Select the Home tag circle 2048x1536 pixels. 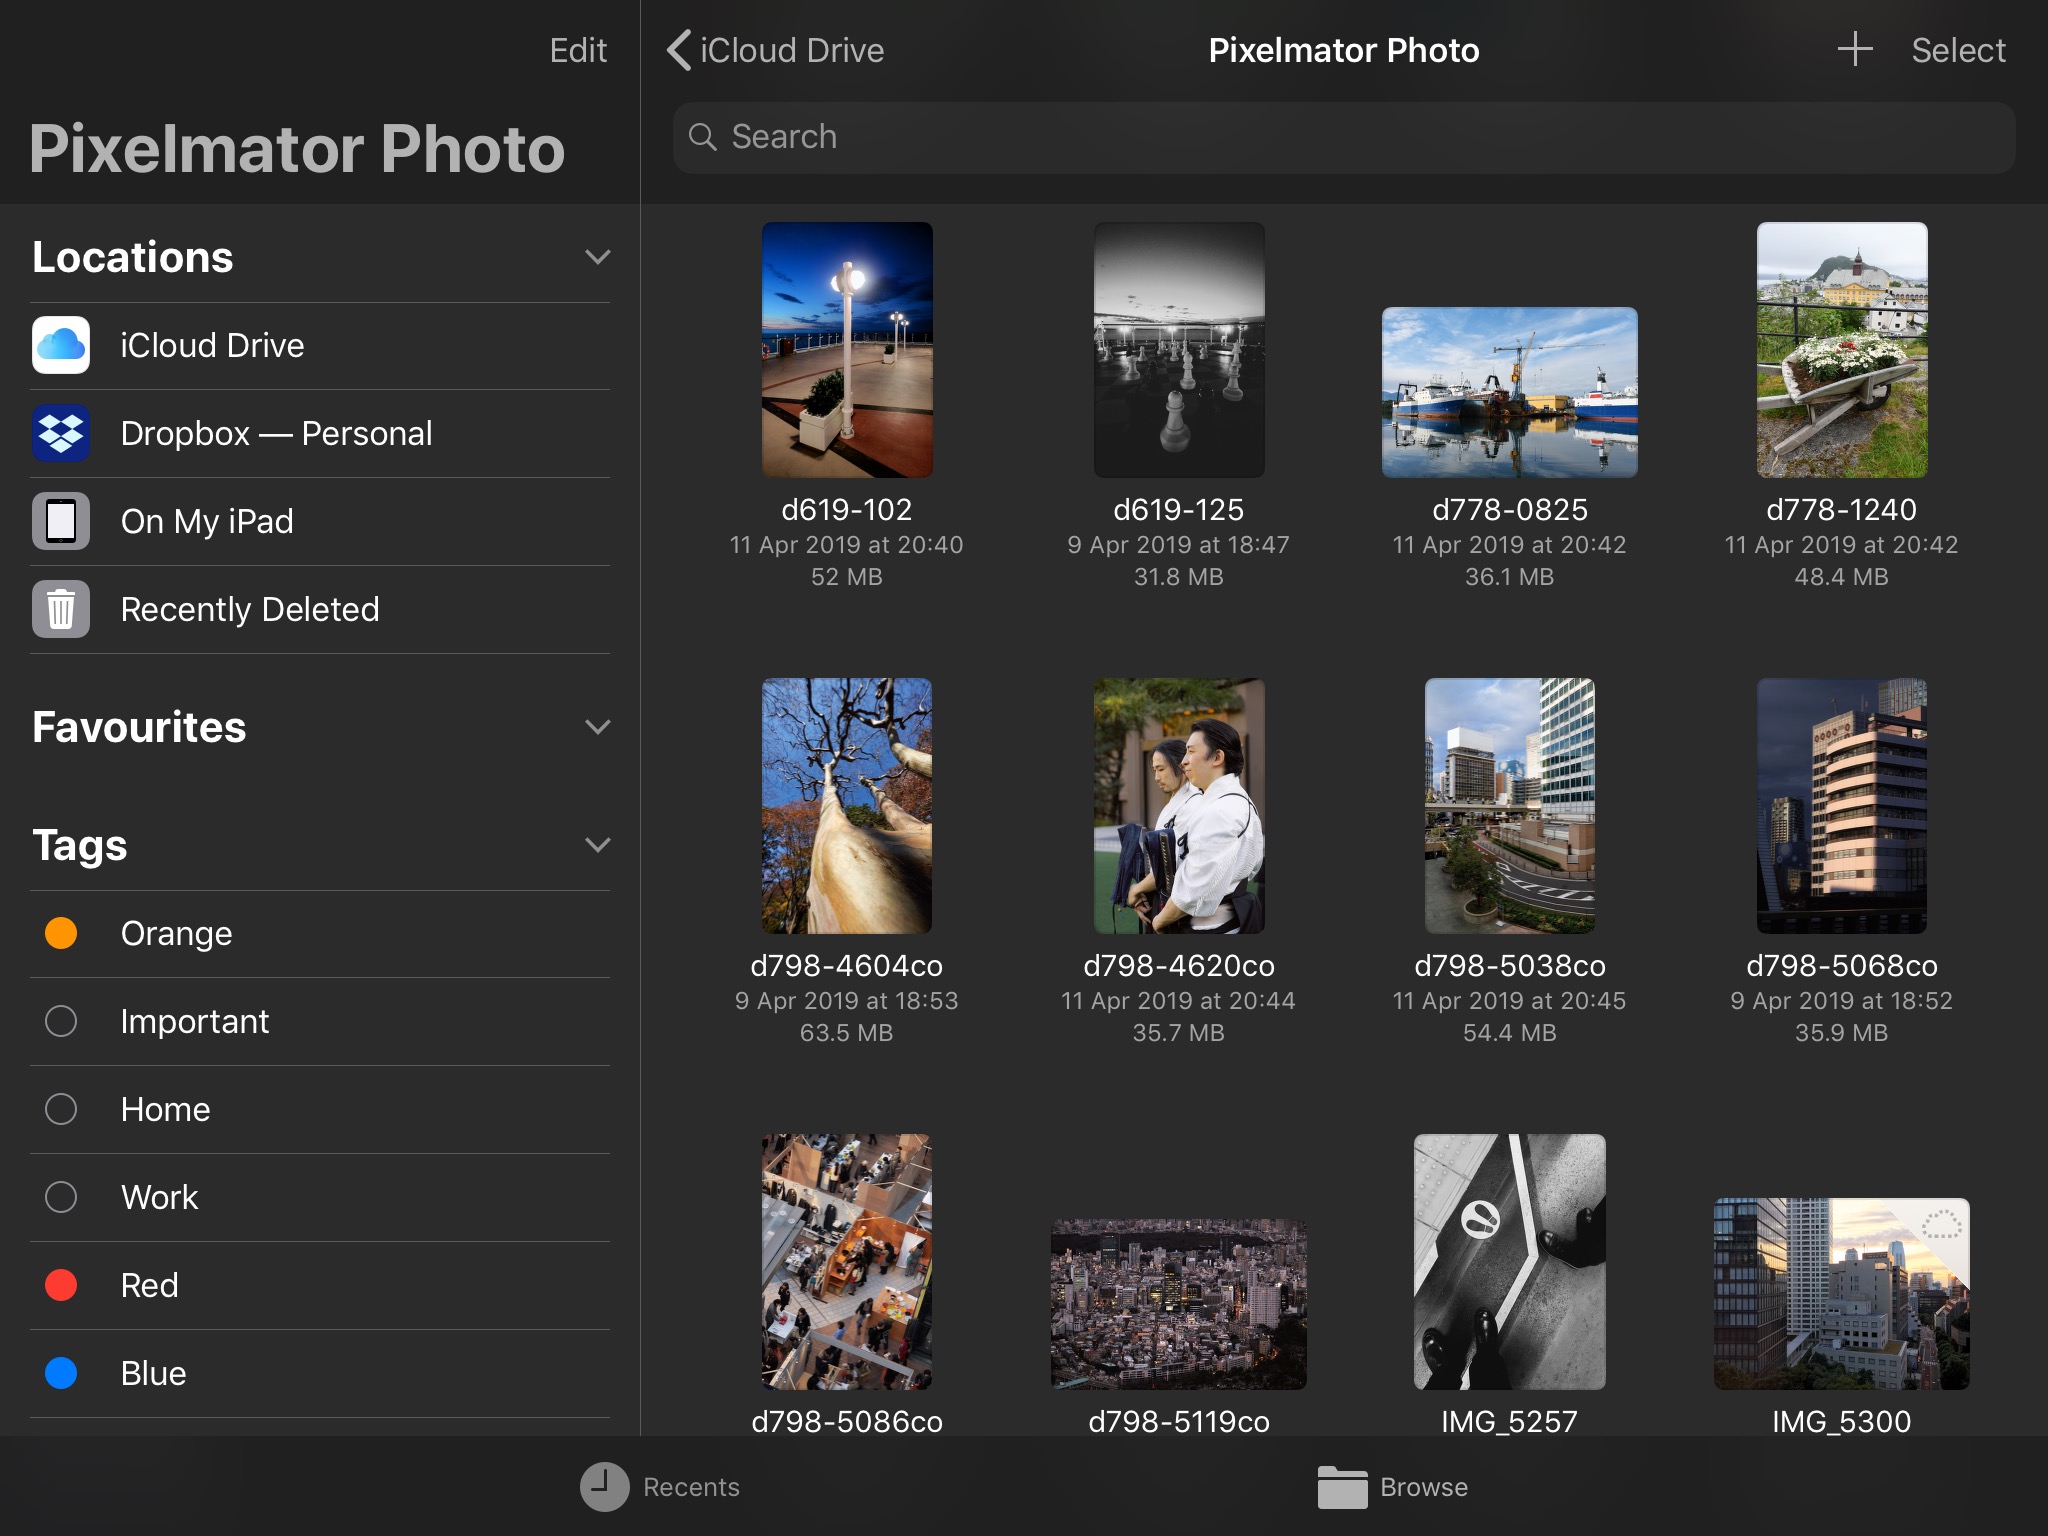pos(61,1109)
